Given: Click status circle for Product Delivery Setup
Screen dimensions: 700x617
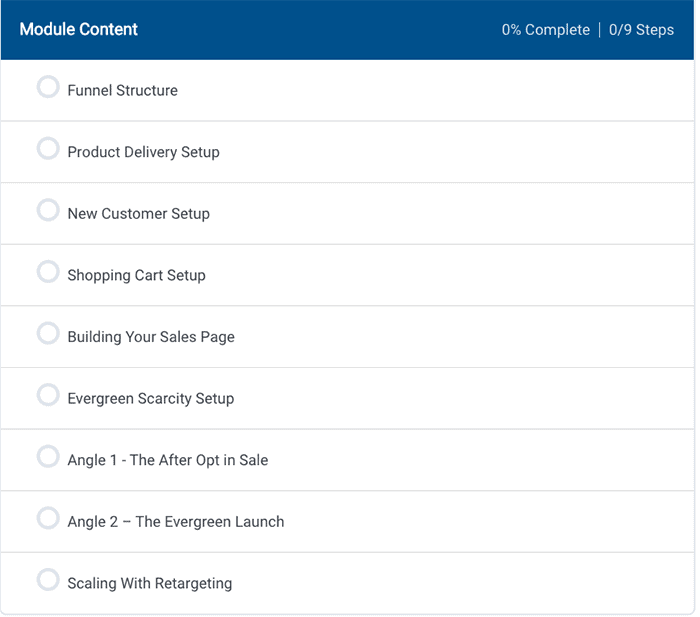Looking at the screenshot, I should [x=48, y=149].
